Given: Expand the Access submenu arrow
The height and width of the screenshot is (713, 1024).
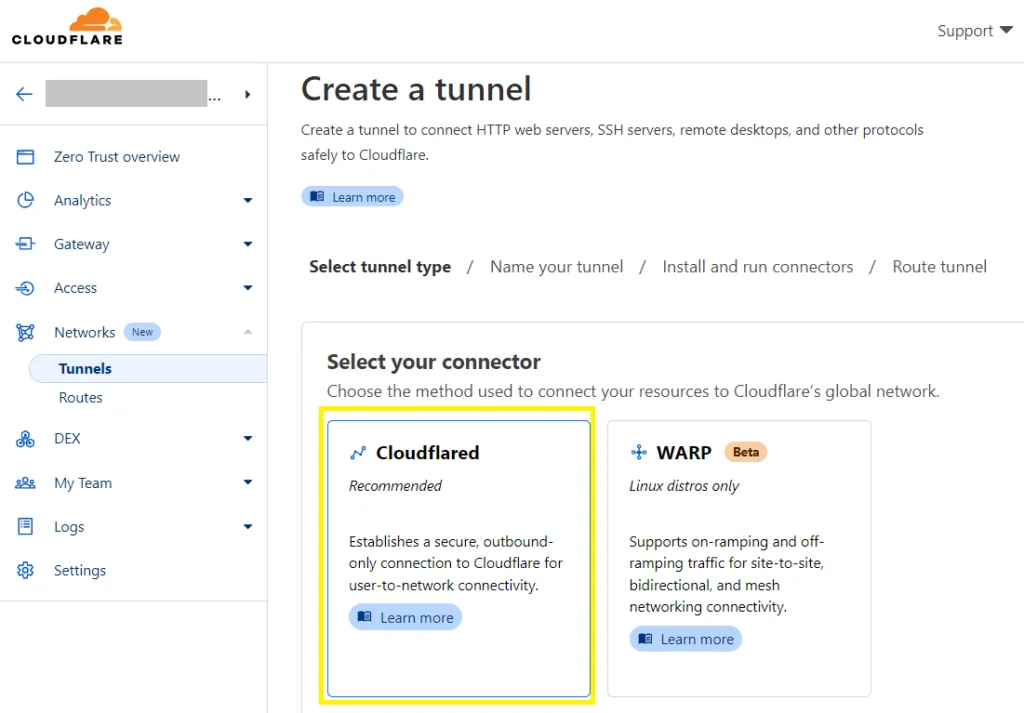Looking at the screenshot, I should tap(248, 288).
